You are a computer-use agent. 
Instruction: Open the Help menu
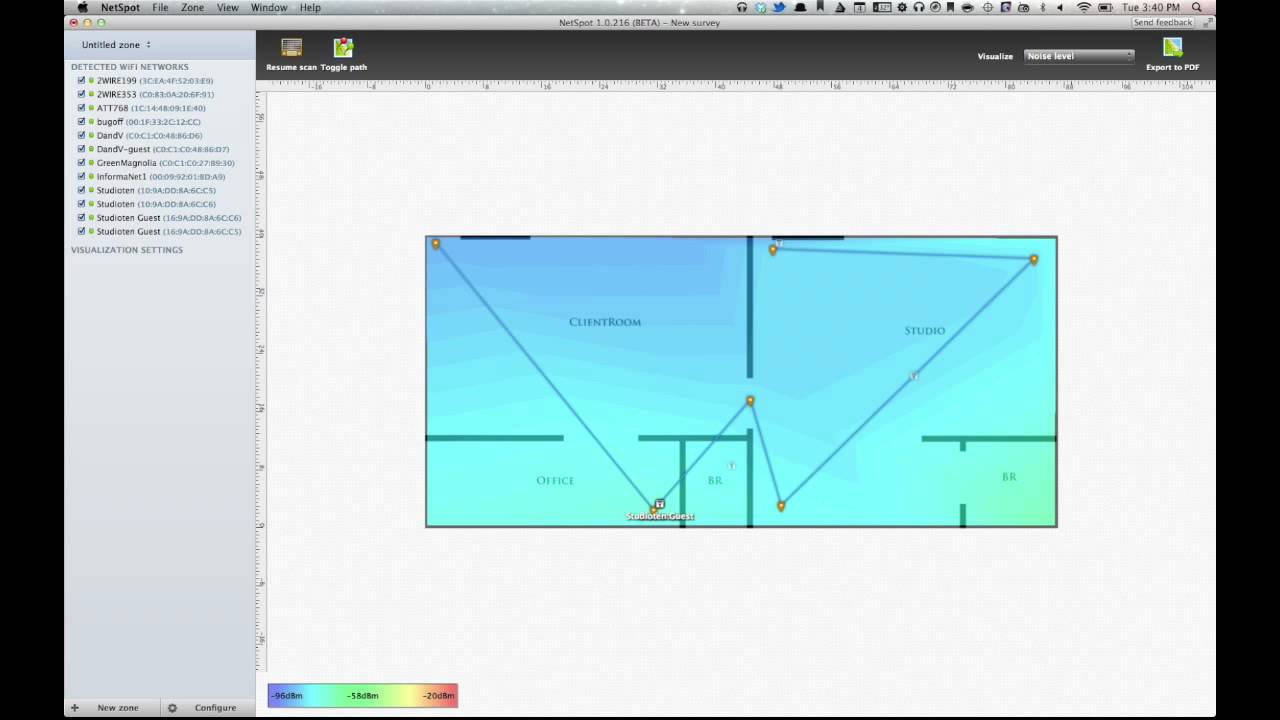(310, 7)
